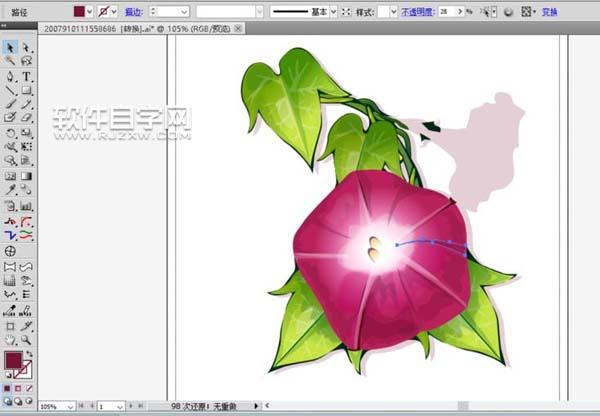Select the Rectangle tool

point(26,90)
